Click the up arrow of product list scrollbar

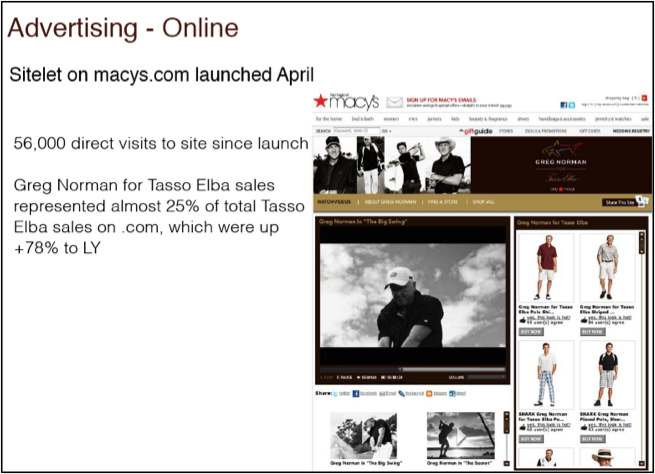[x=642, y=235]
